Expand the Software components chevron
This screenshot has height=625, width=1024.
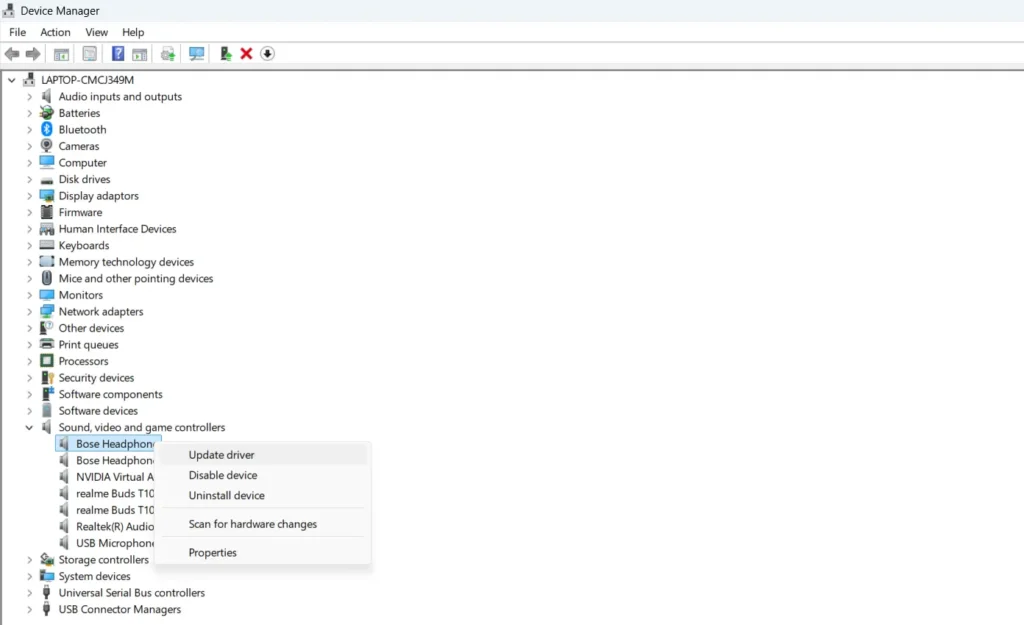(x=29, y=394)
